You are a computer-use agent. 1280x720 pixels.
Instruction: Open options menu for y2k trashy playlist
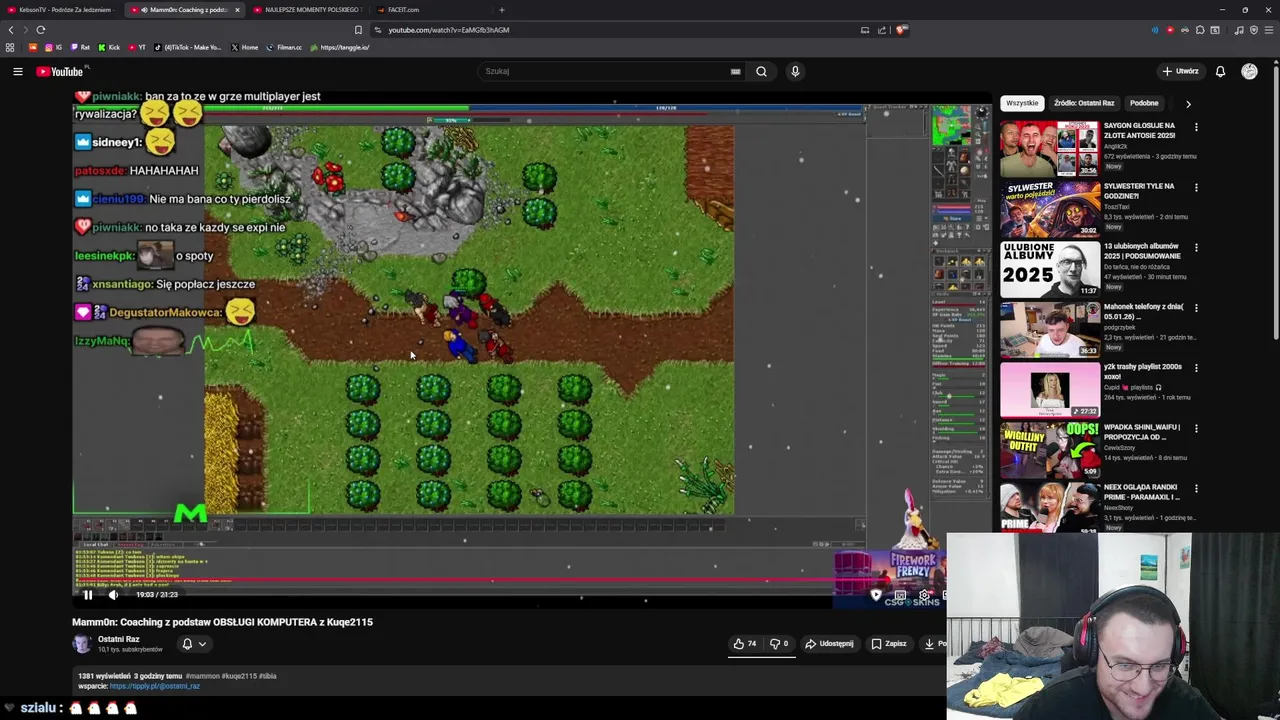[1196, 368]
